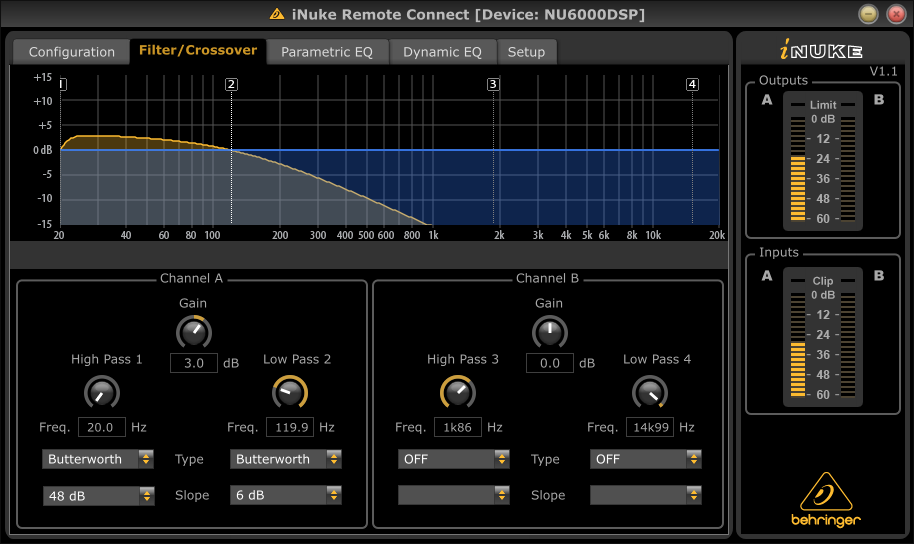Click the Outputs Limit indicator label
Viewport: 914px width, 544px height.
823,105
